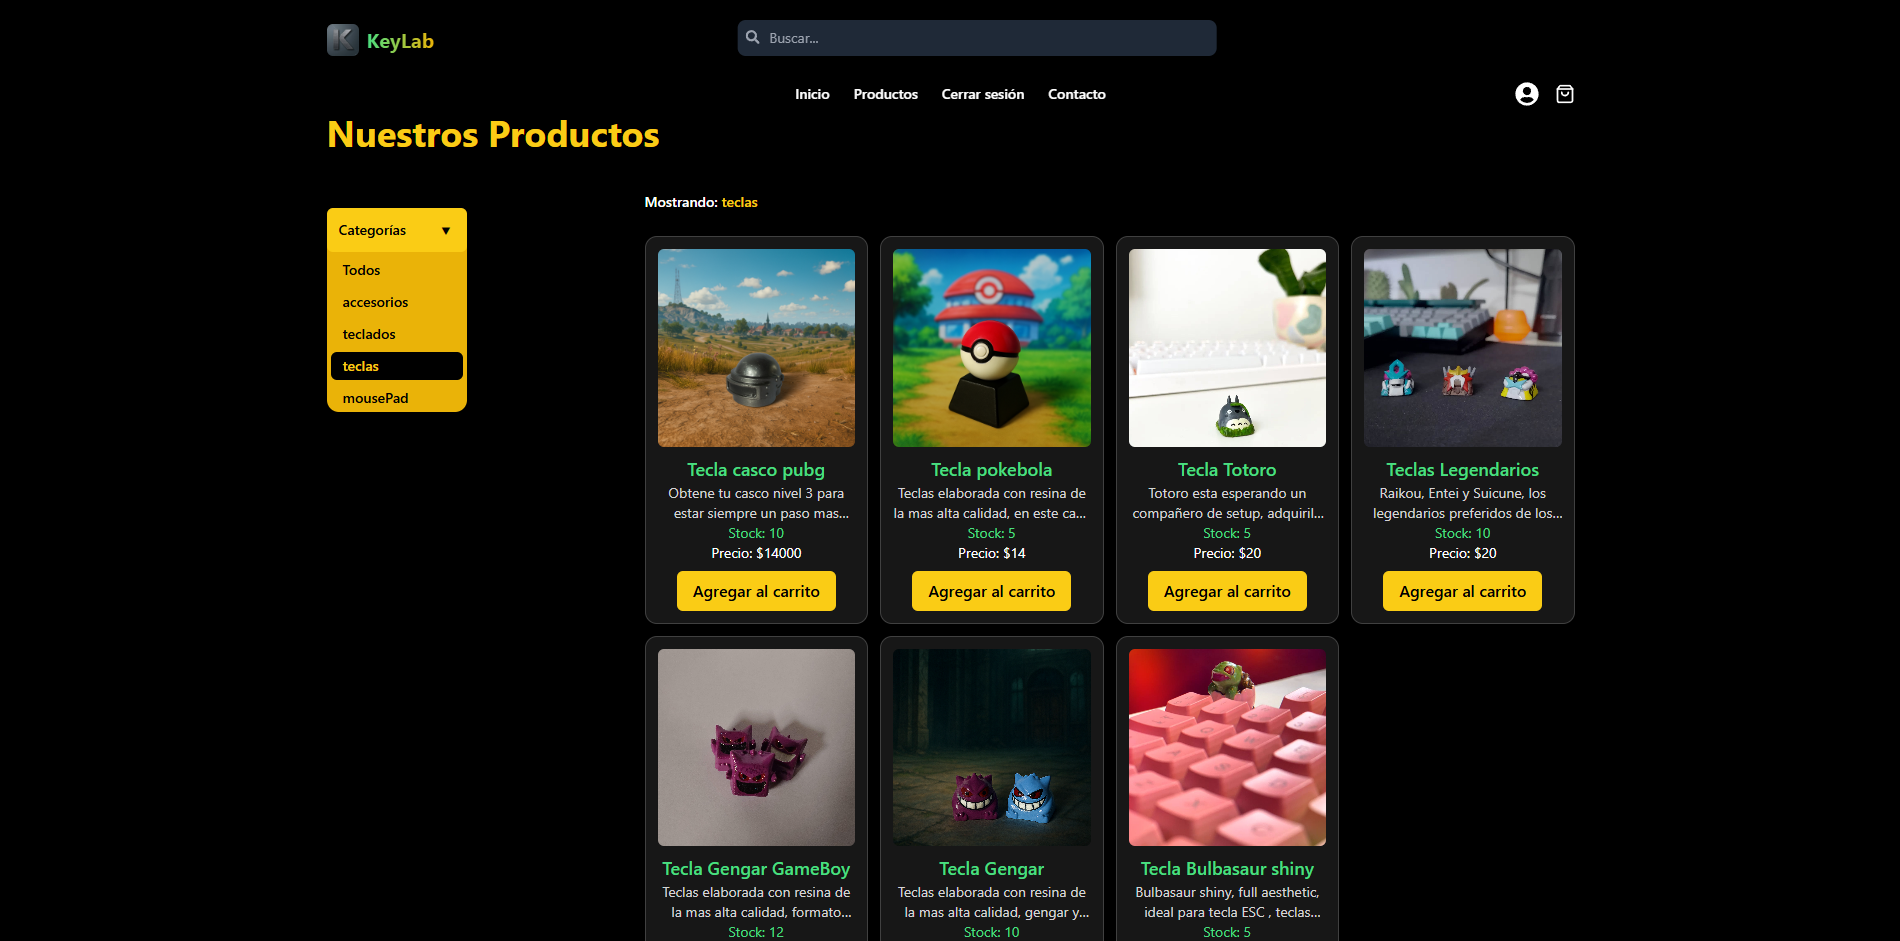Image resolution: width=1900 pixels, height=941 pixels.
Task: Go to Inicio in navigation menu
Action: coord(812,94)
